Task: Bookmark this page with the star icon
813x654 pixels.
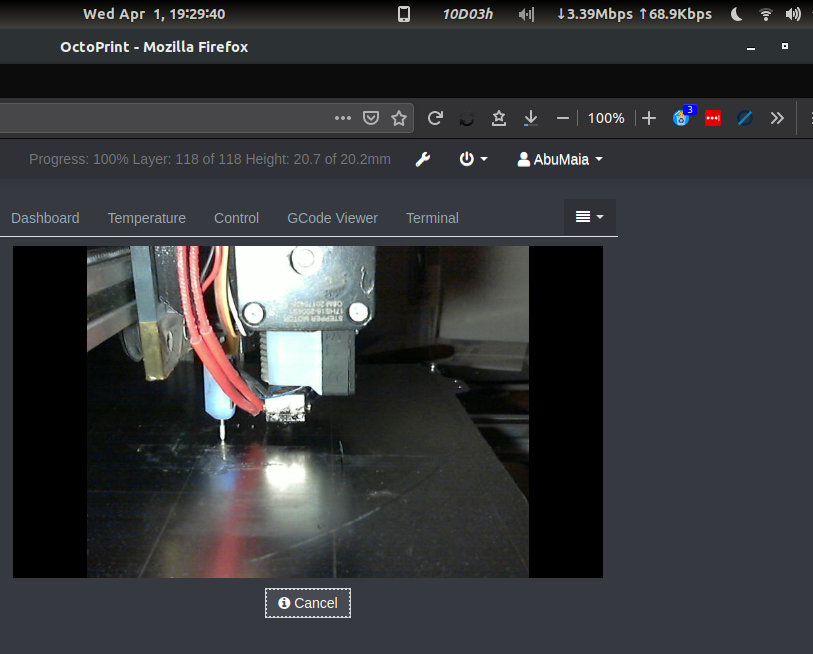Action: point(399,118)
